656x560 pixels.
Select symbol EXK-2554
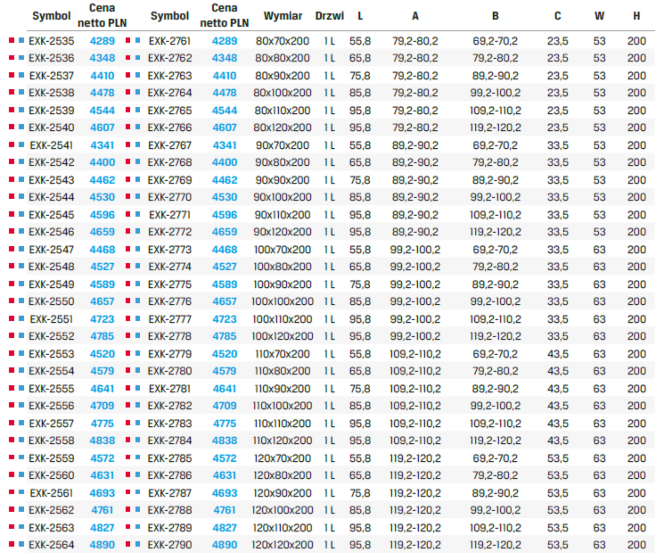pos(51,371)
